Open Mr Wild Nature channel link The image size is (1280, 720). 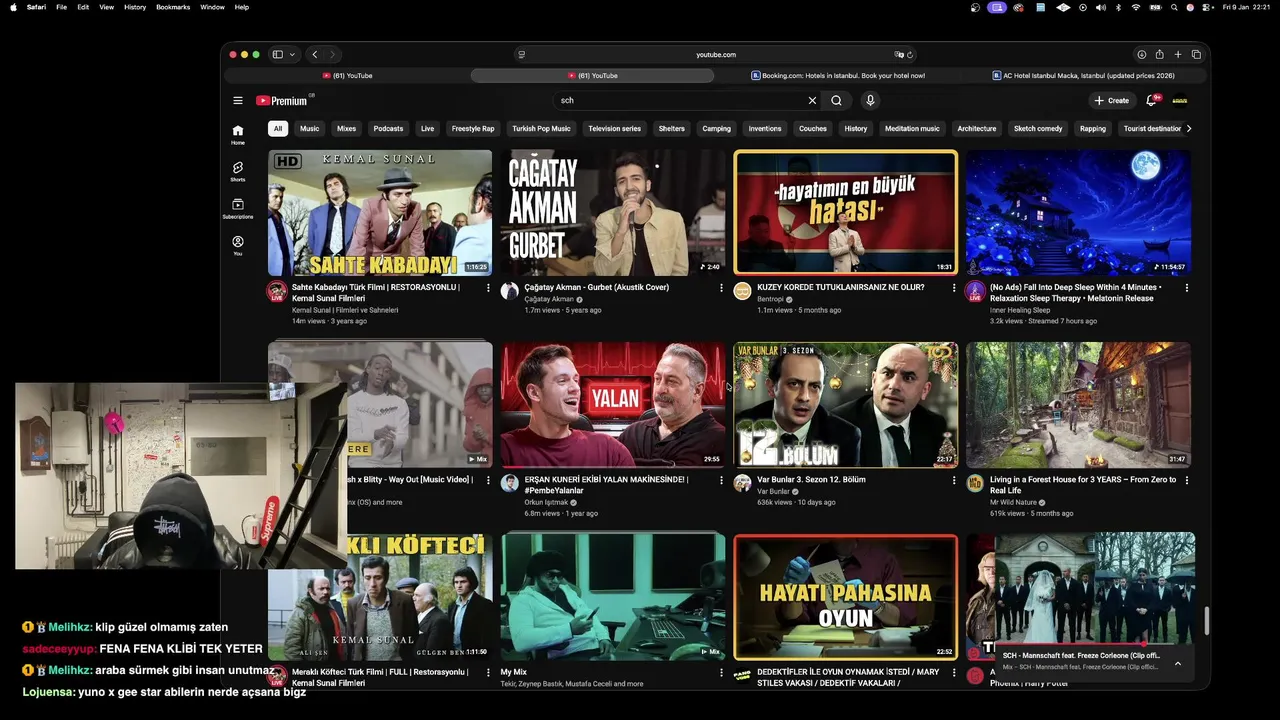[1014, 502]
